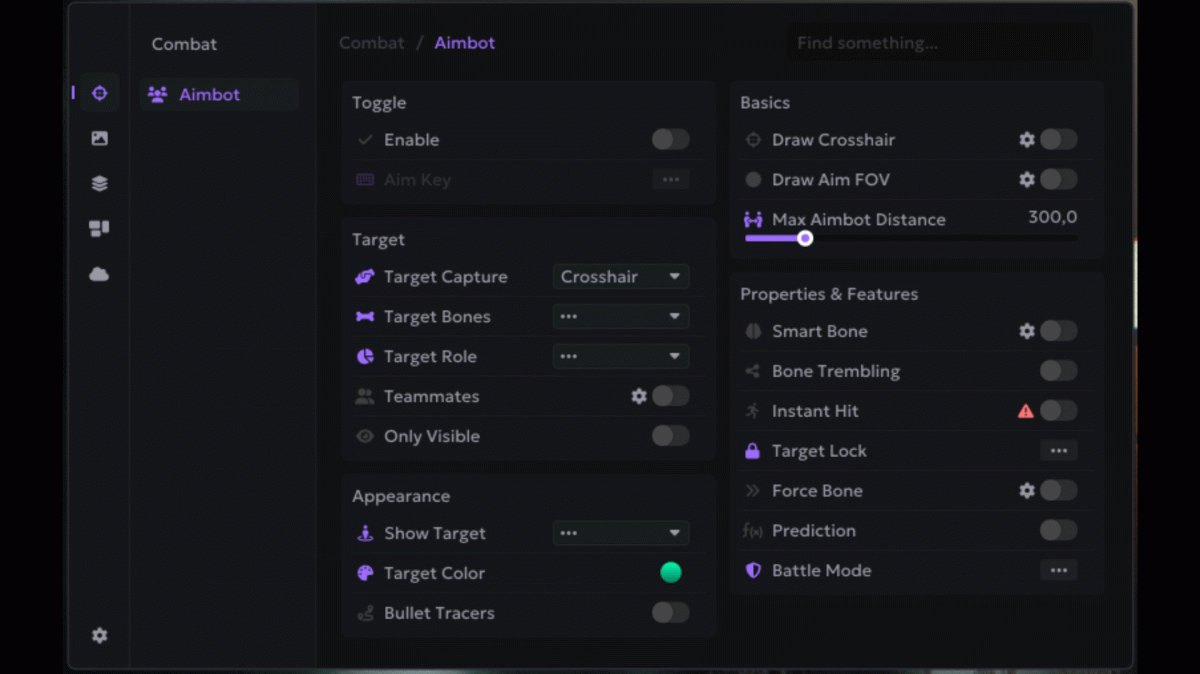Open Smart Bone configuration gear
The width and height of the screenshot is (1200, 674).
[x=1026, y=331]
